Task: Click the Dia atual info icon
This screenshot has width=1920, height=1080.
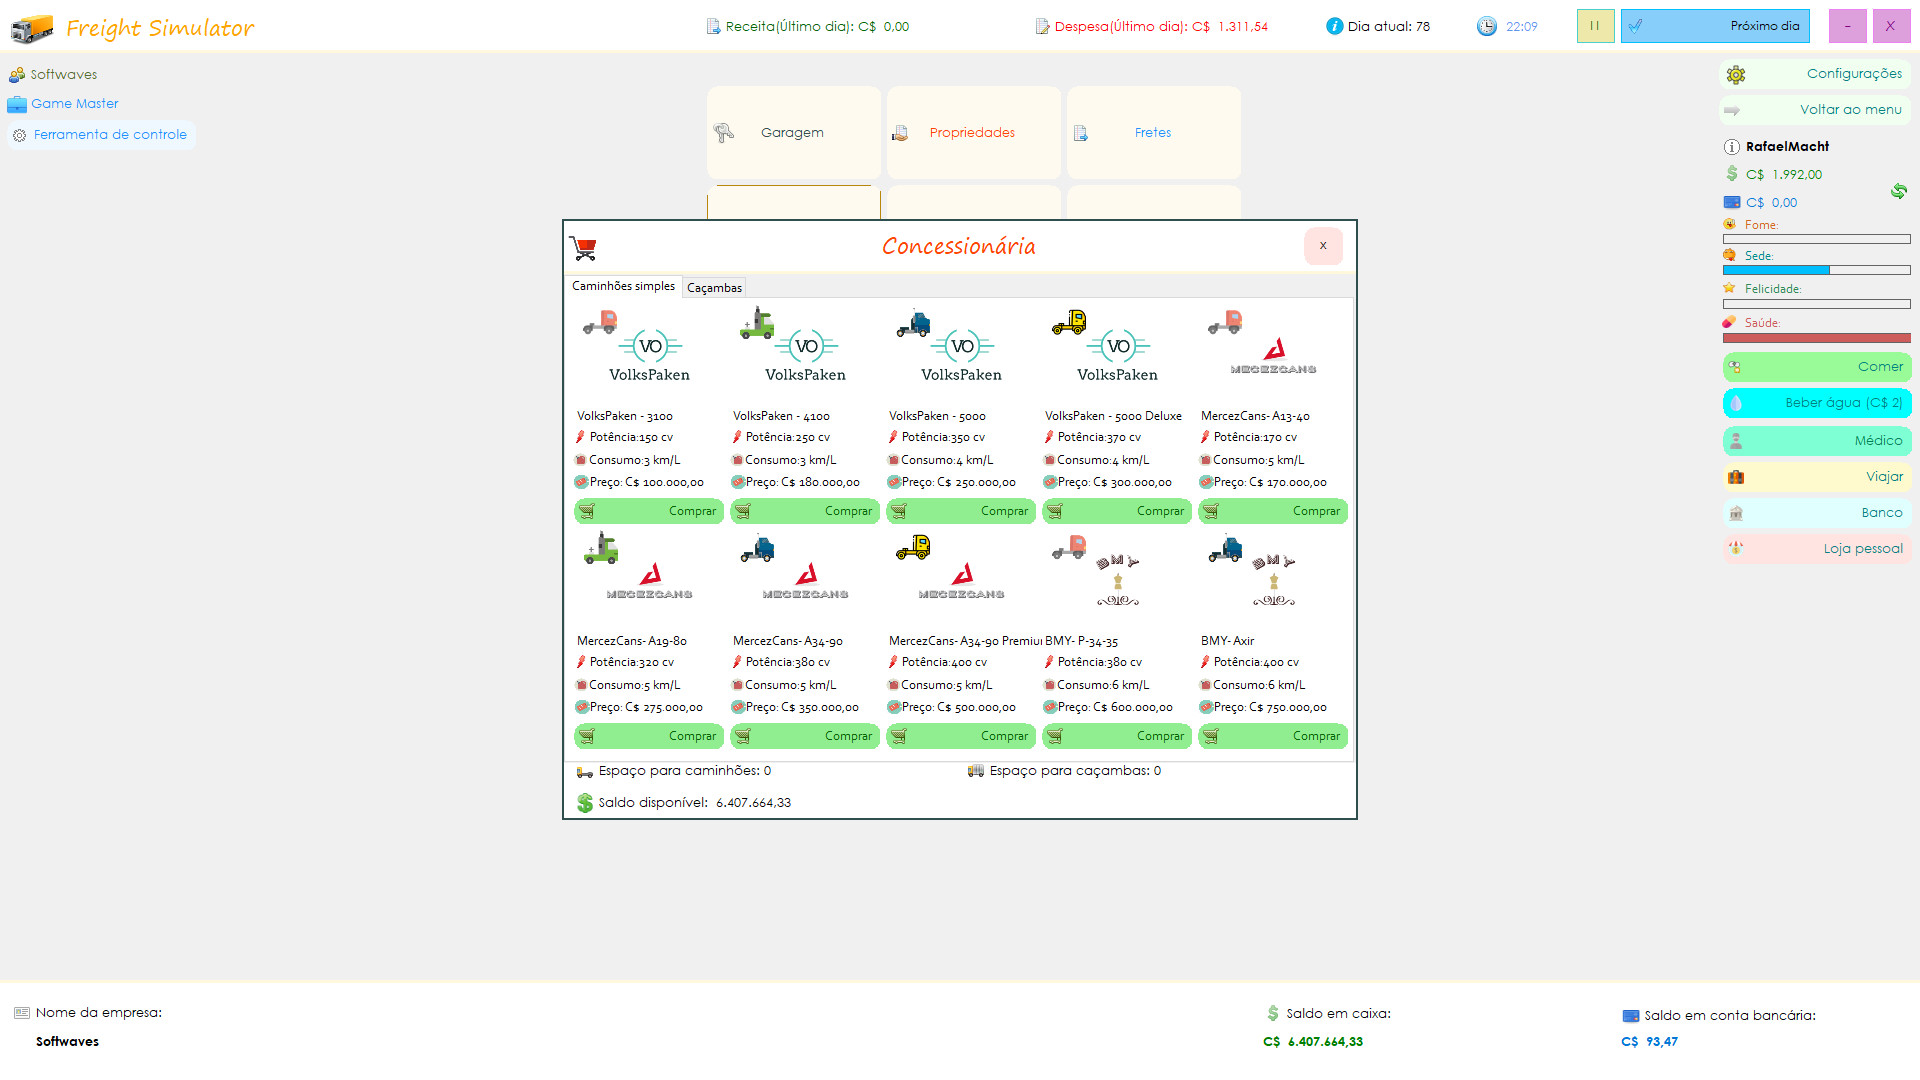Action: pos(1334,26)
